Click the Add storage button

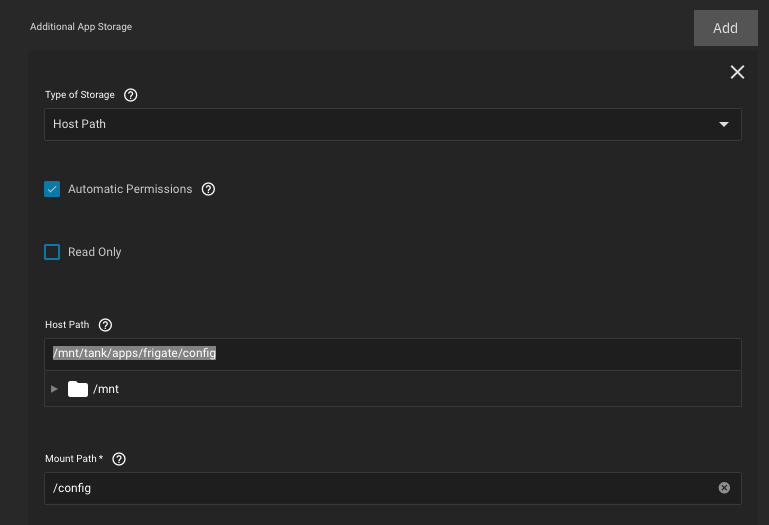click(725, 28)
